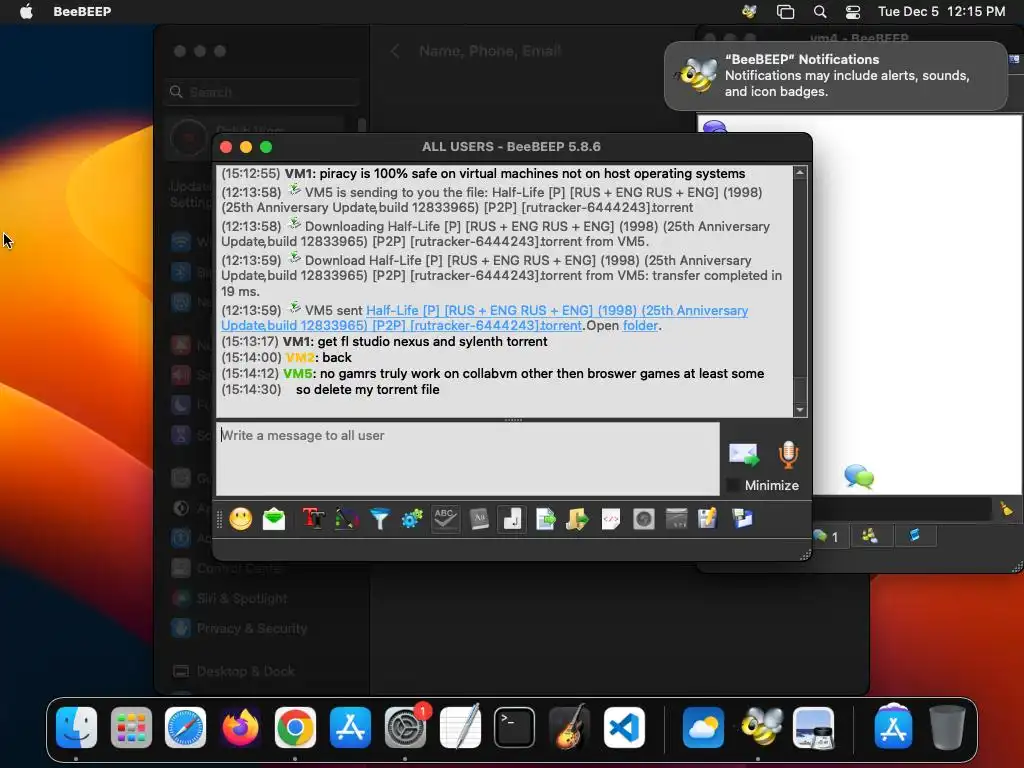Open chat settings blue gears icon
Screen dimensions: 1024x768
click(x=412, y=519)
